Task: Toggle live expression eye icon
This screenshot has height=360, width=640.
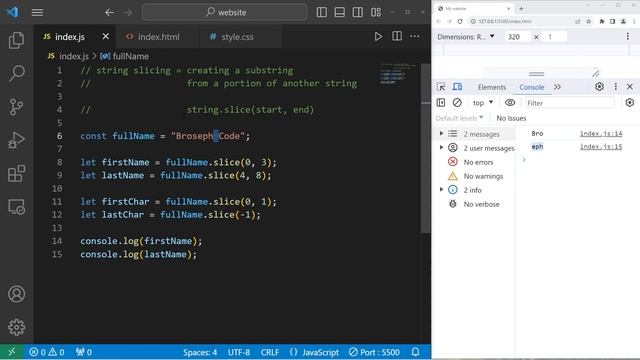Action: (x=510, y=103)
